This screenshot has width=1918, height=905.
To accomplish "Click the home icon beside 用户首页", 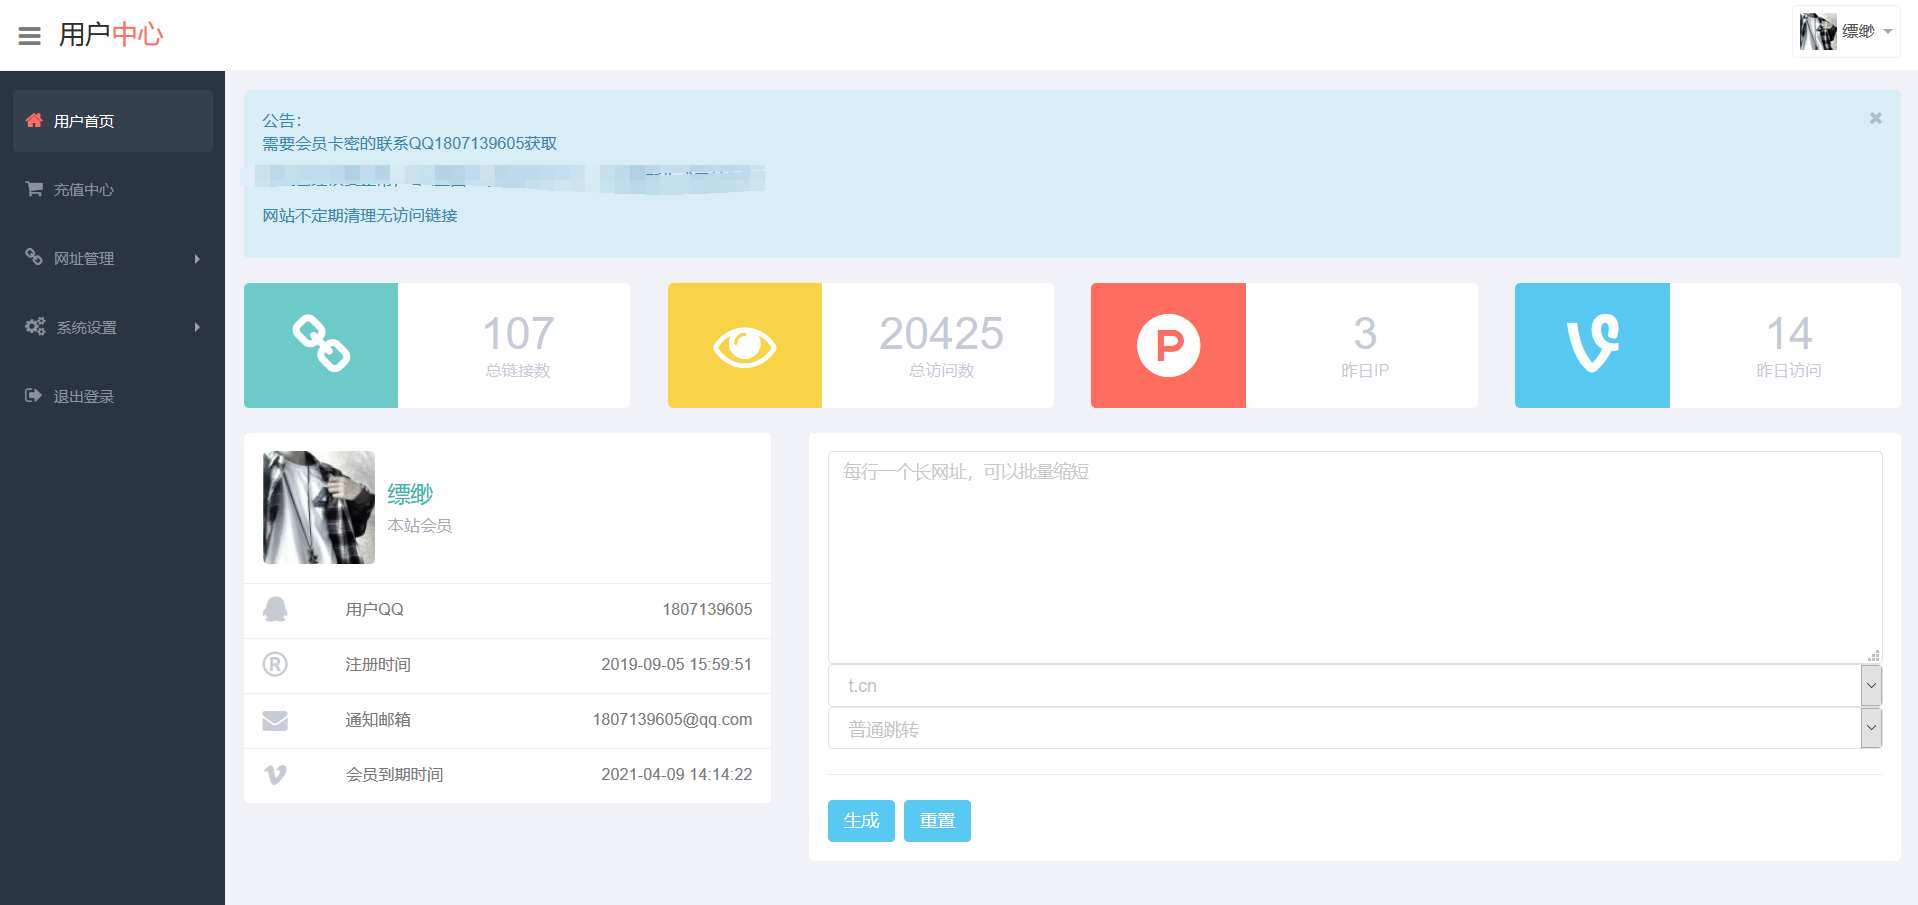I will [34, 120].
